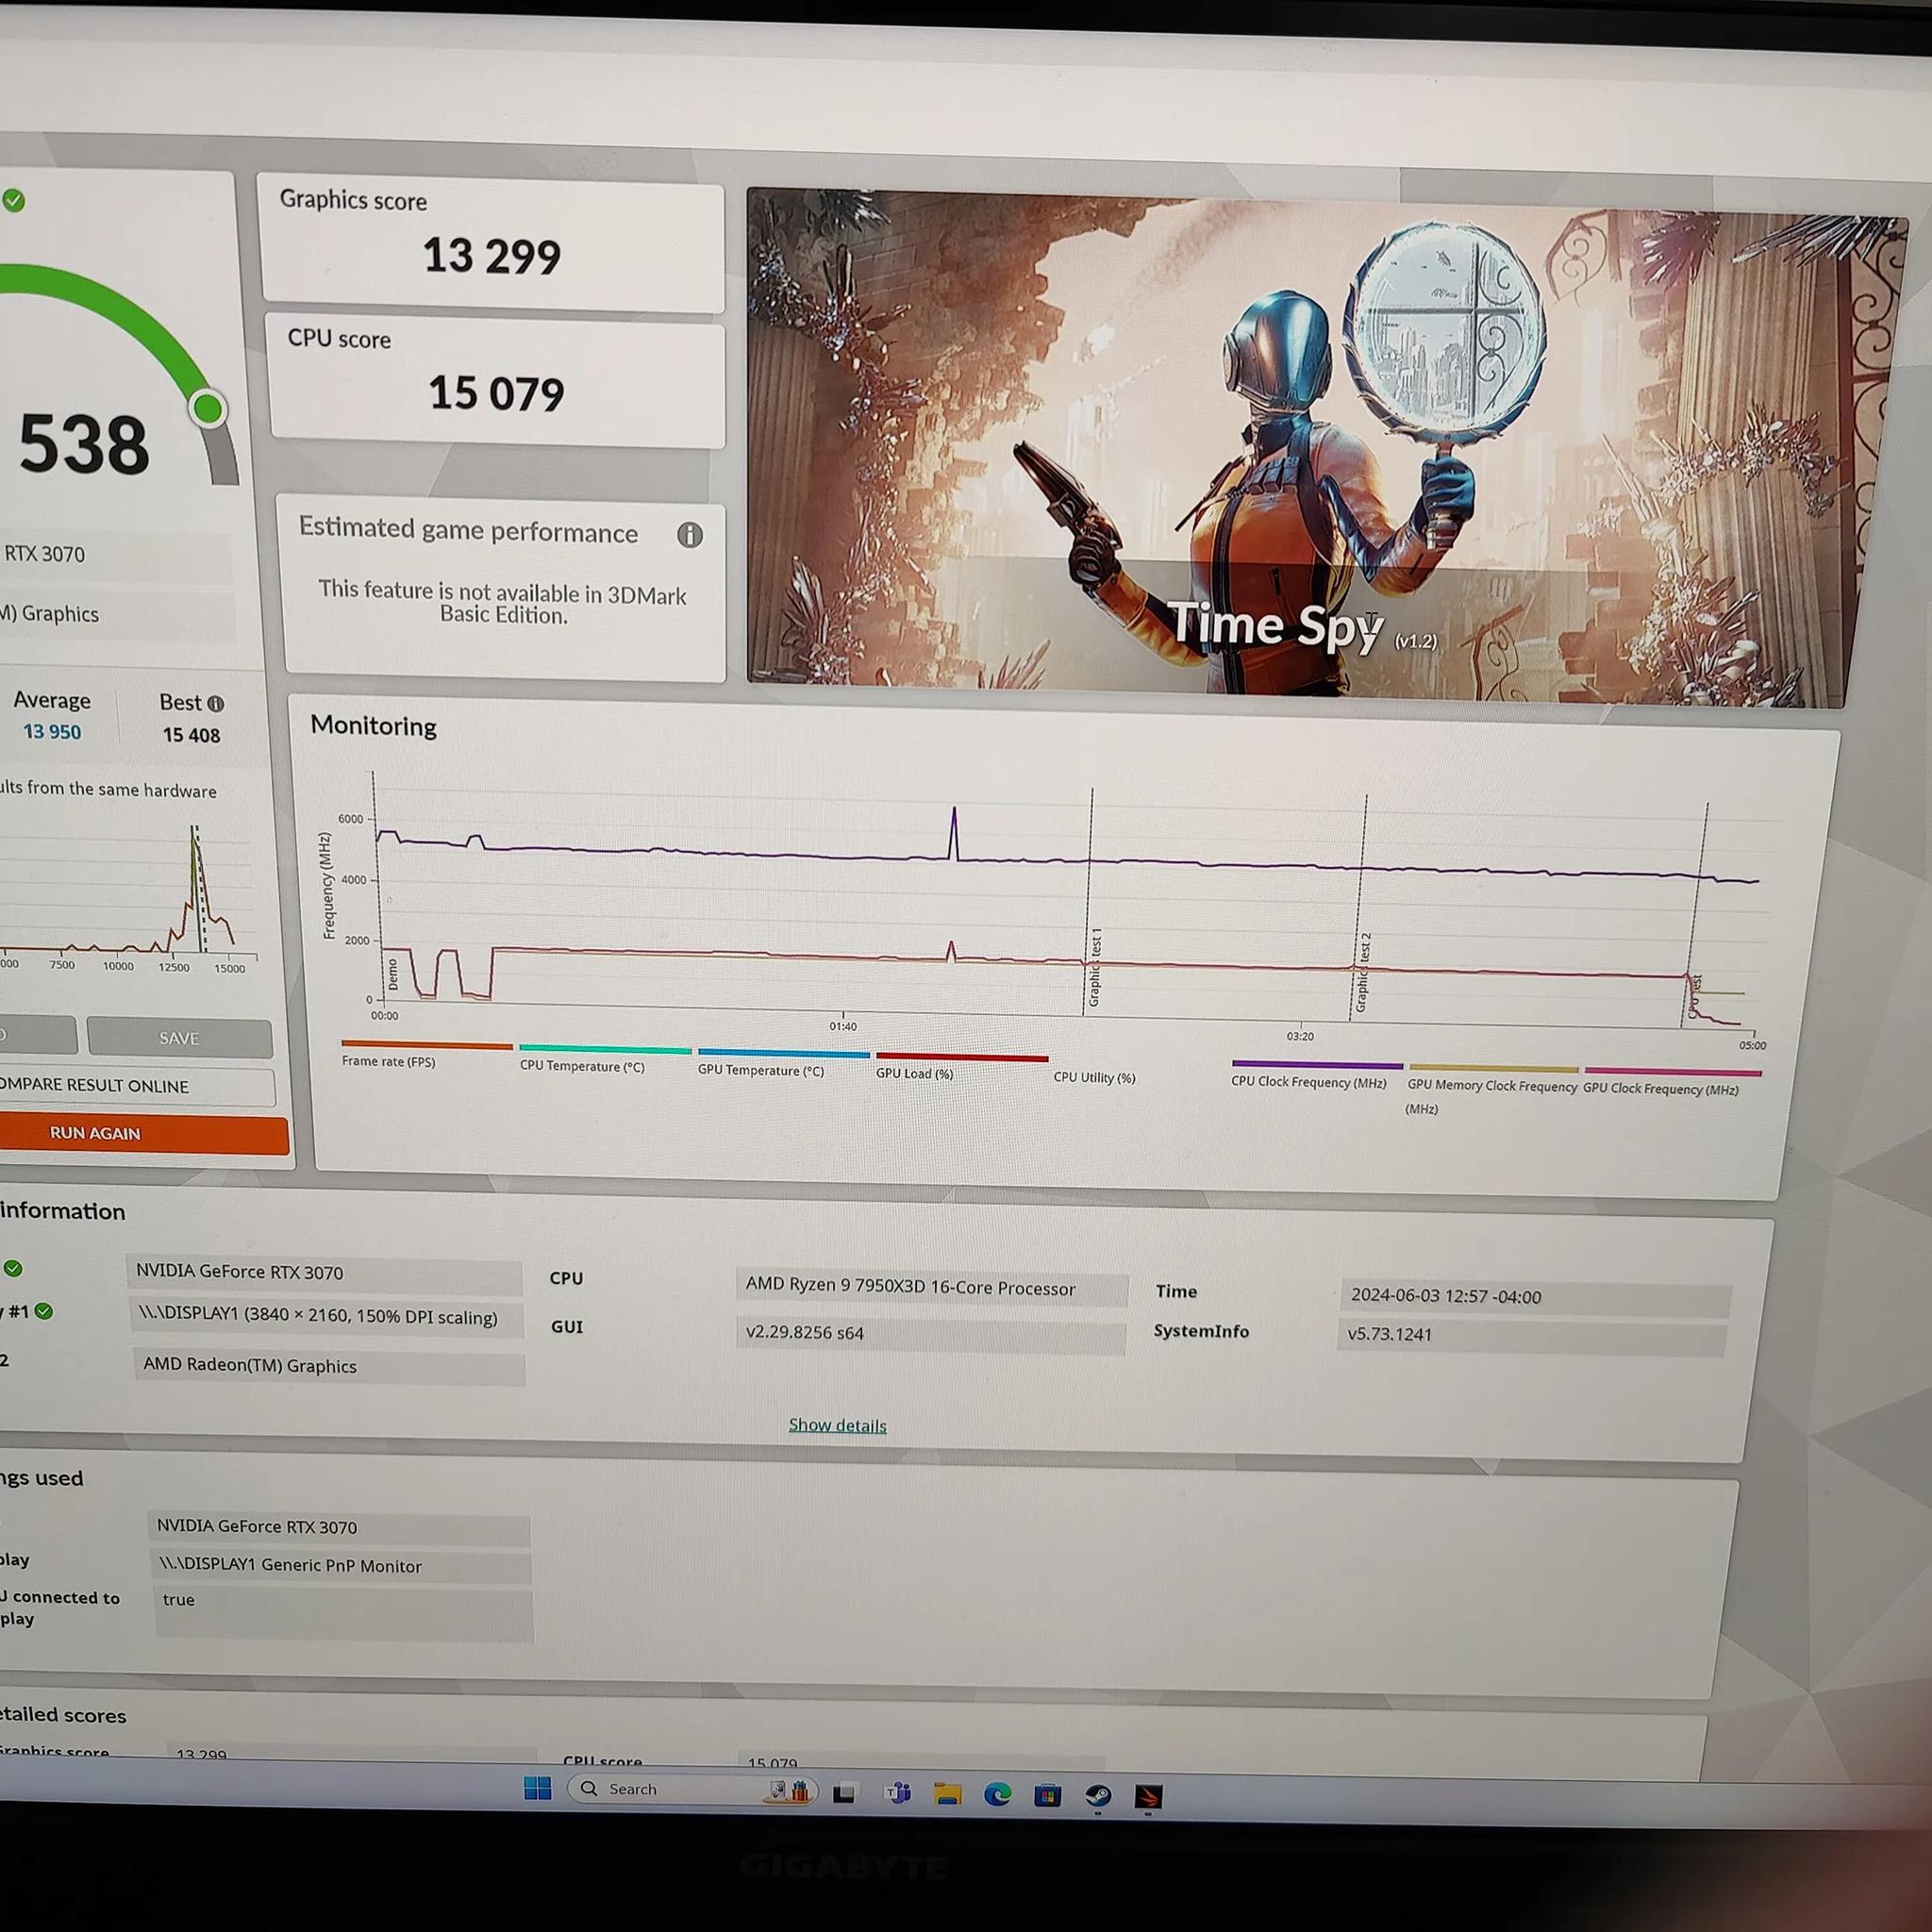Select the AMD Radeon(TM) Graphics field
Image resolution: width=1932 pixels, height=1932 pixels.
(x=328, y=1366)
